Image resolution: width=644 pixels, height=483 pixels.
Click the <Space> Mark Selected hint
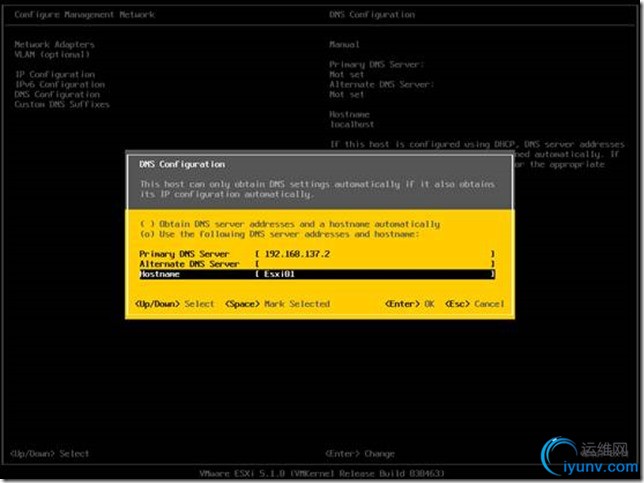tap(277, 304)
